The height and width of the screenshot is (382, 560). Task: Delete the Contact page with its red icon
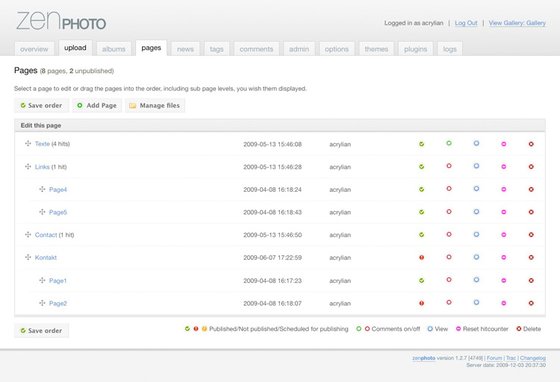(x=531, y=235)
